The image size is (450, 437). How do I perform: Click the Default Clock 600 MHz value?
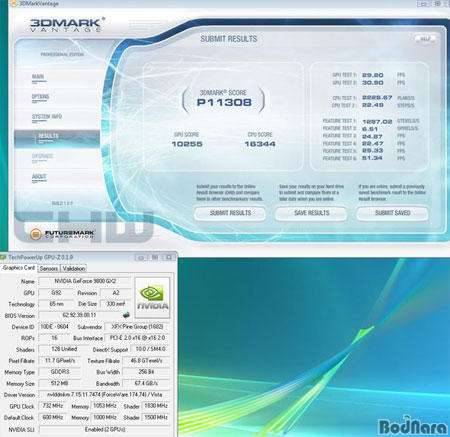(x=53, y=417)
